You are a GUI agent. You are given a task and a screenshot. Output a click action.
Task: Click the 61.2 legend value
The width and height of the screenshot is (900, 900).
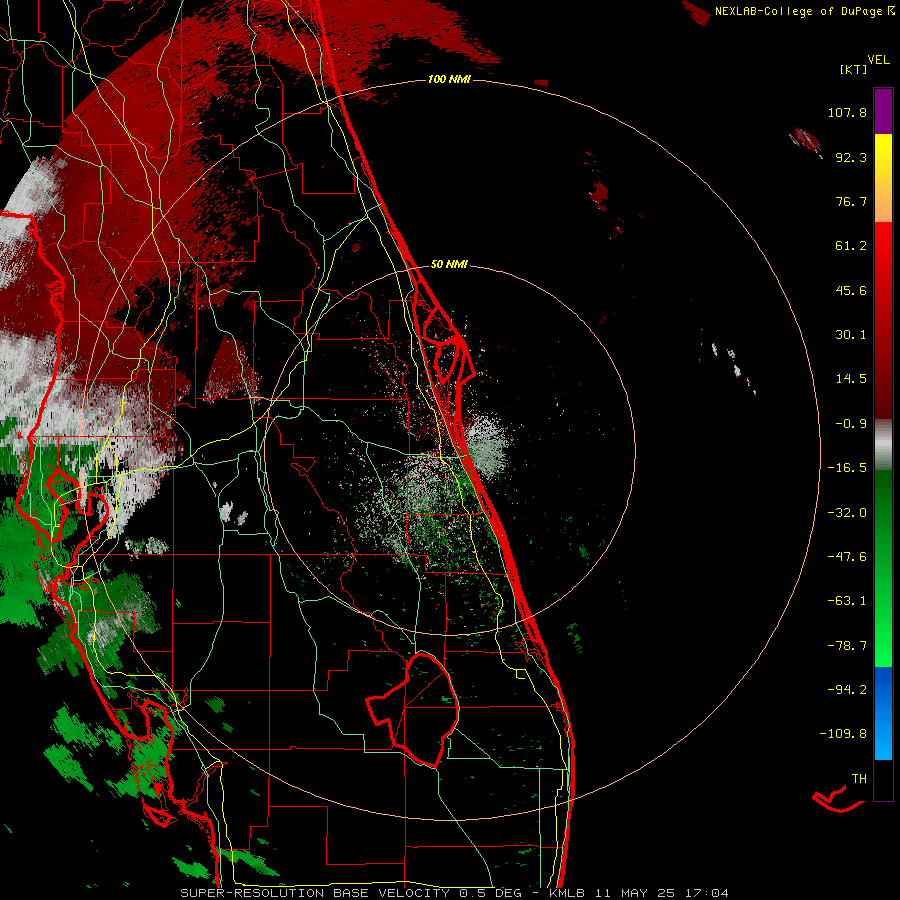(x=851, y=246)
